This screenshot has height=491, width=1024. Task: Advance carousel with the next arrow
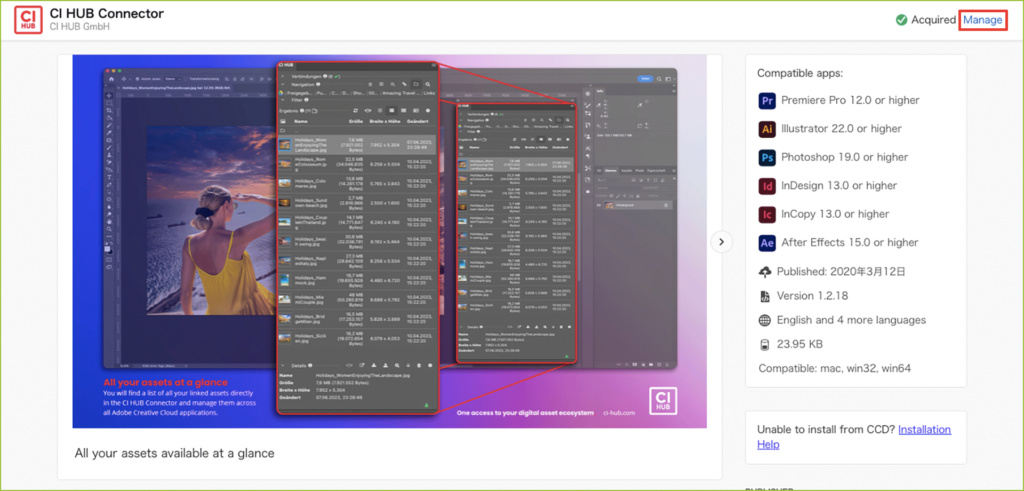click(x=722, y=242)
